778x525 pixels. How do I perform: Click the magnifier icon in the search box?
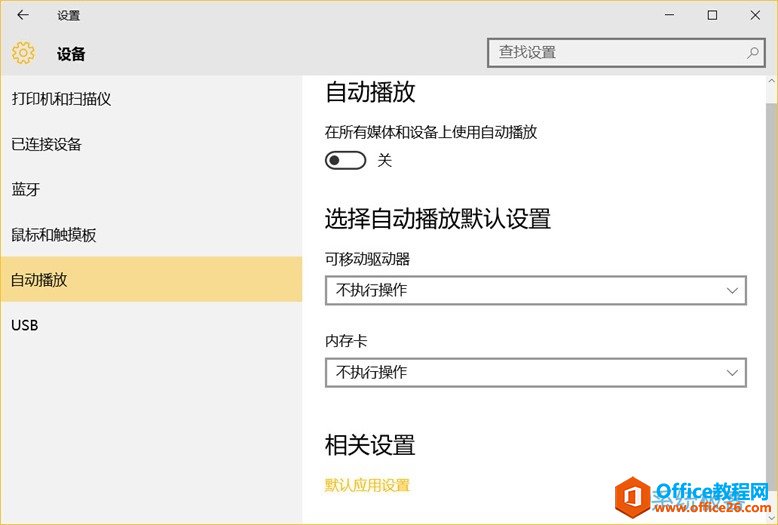pyautogui.click(x=752, y=52)
